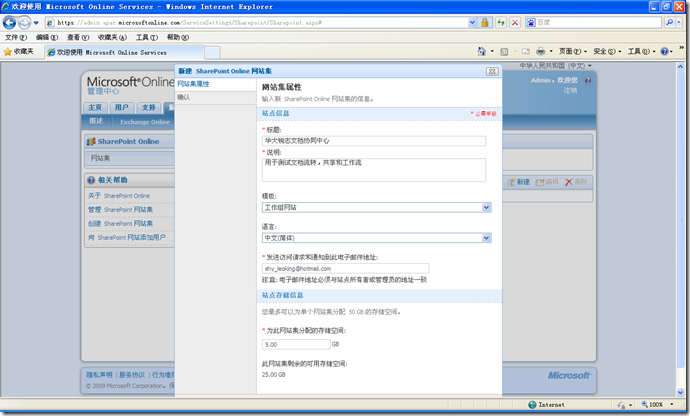Open zoom level 100% dropdown

pyautogui.click(x=672, y=405)
